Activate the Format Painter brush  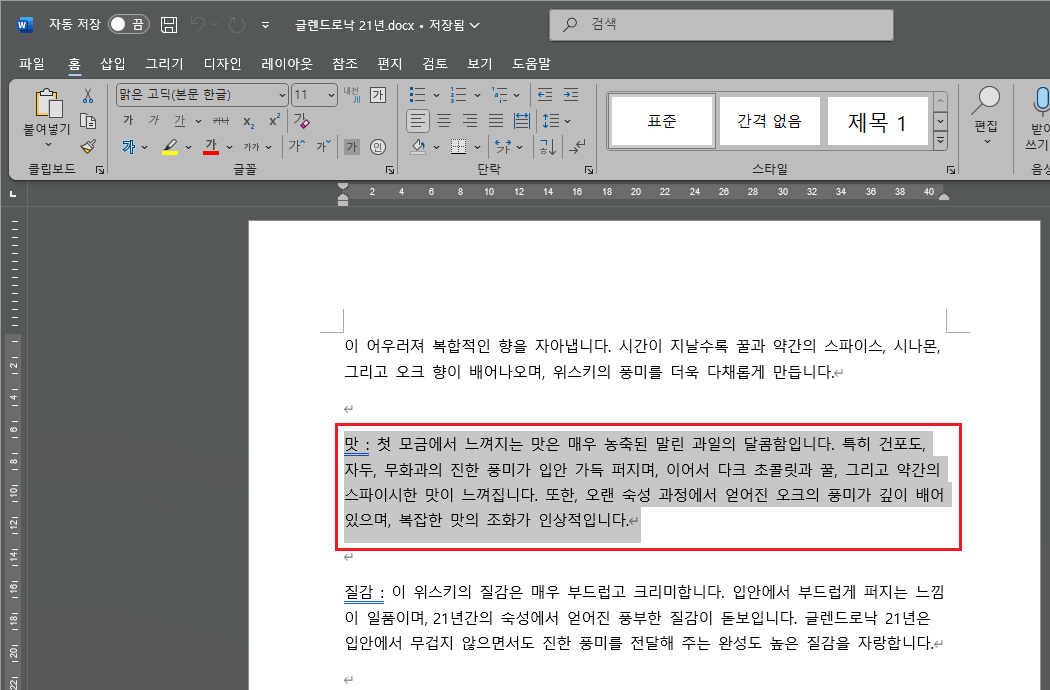pos(88,146)
